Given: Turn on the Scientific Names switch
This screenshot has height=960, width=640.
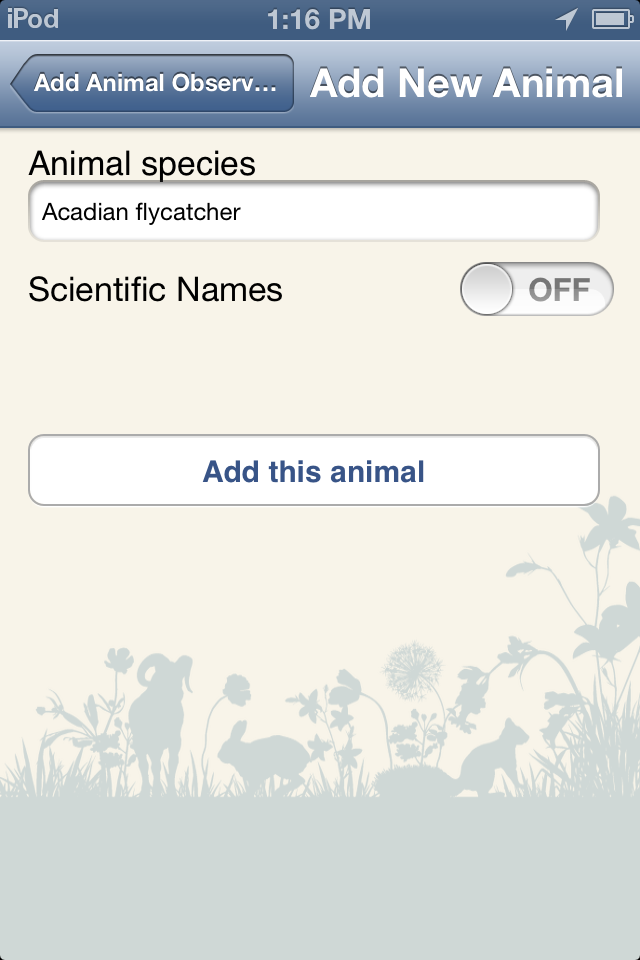Looking at the screenshot, I should (x=536, y=289).
